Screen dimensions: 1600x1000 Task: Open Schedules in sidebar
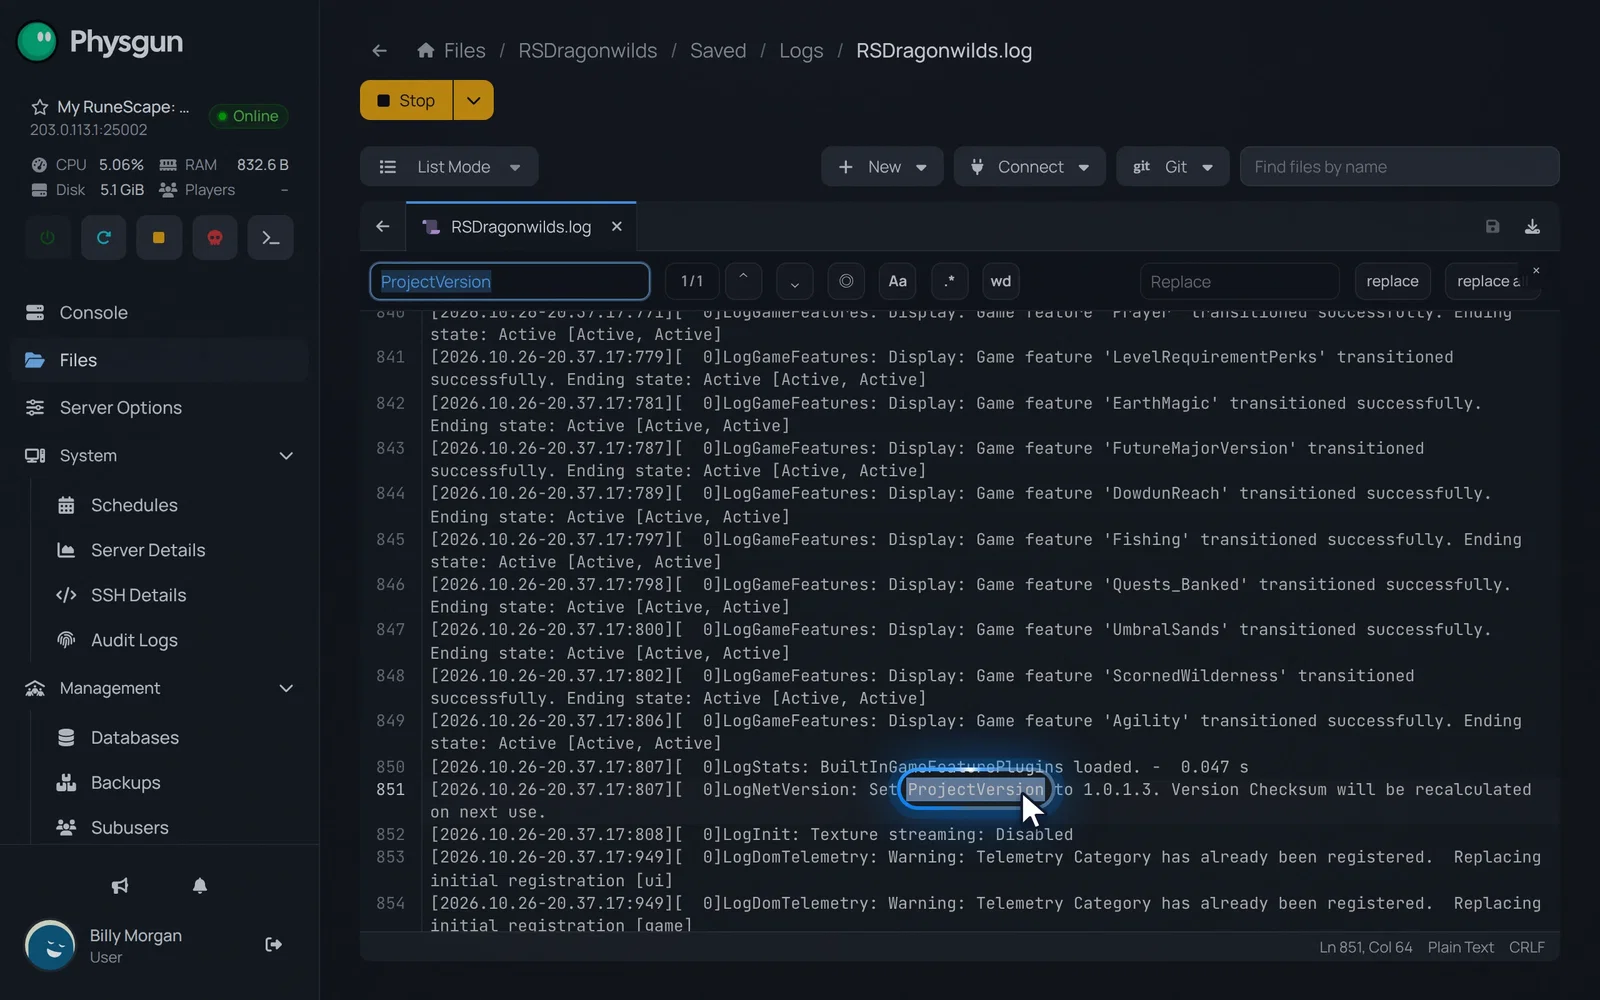134,505
